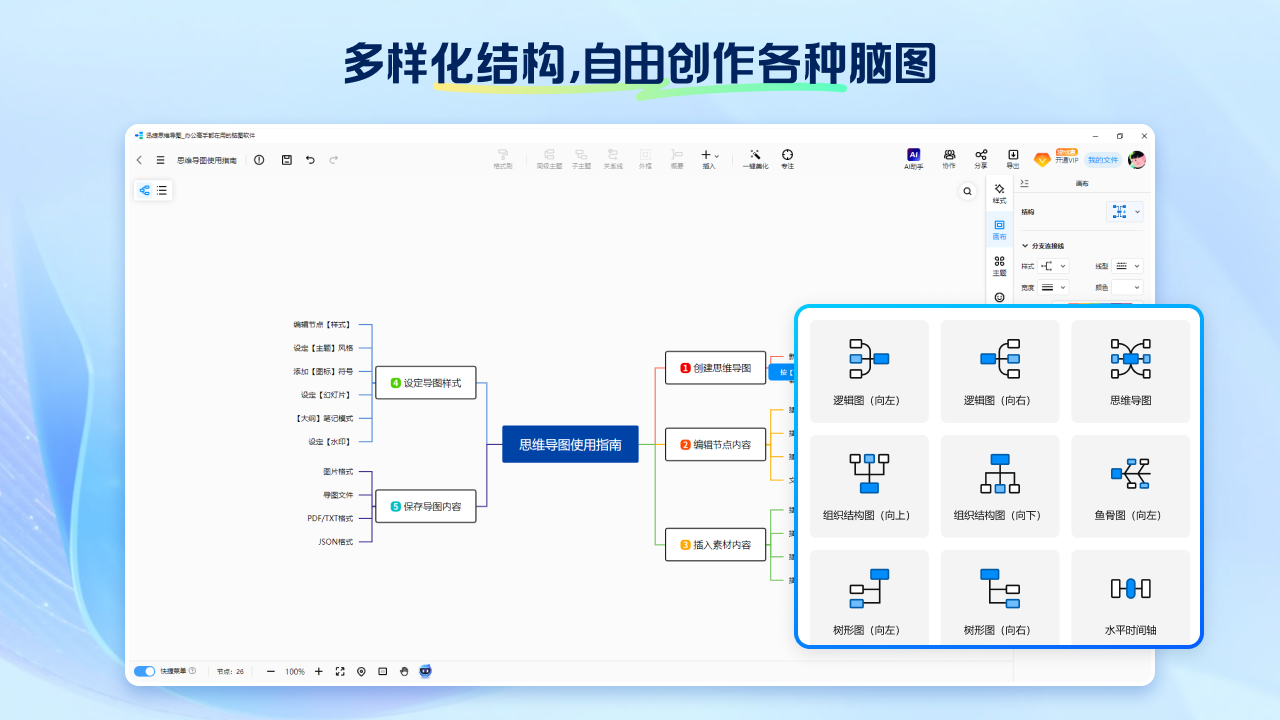This screenshot has width=1280, height=720.
Task: Select the 格式刷 format painter tool
Action: coord(503,158)
